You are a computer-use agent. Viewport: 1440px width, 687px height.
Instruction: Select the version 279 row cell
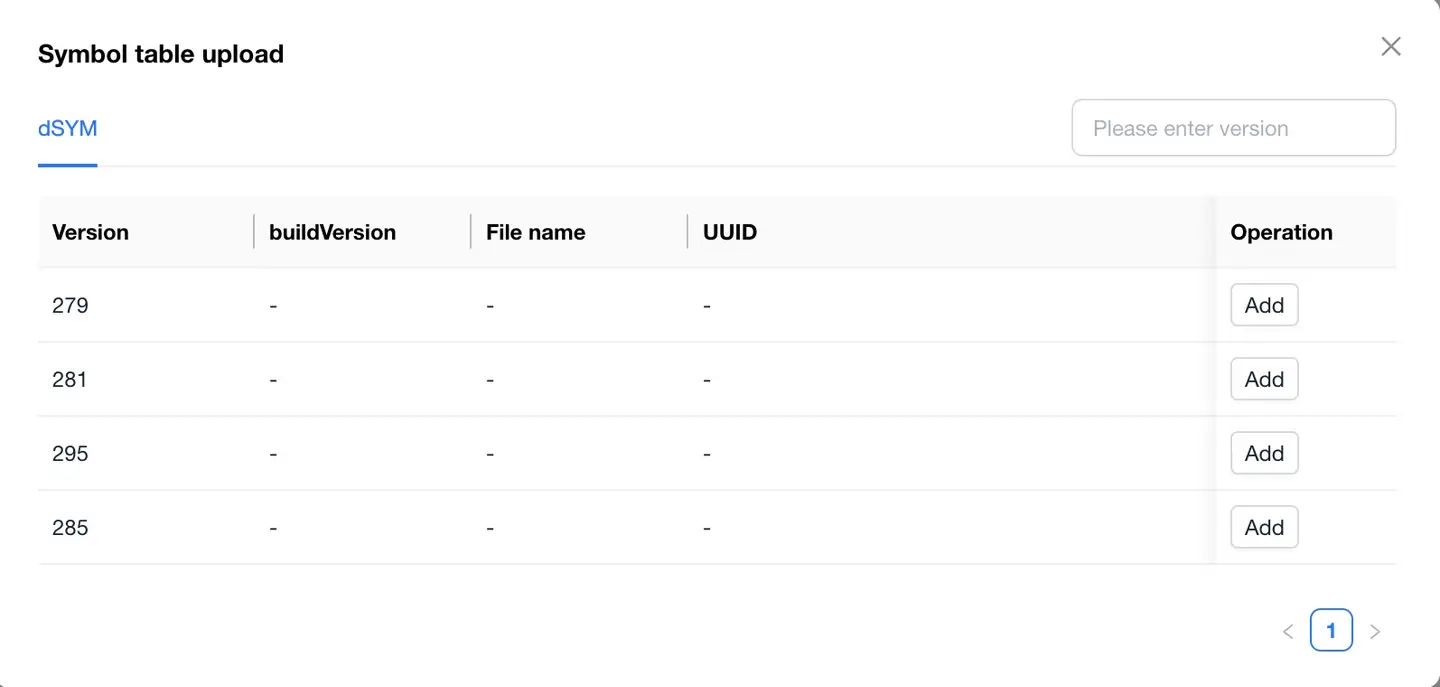pos(71,306)
